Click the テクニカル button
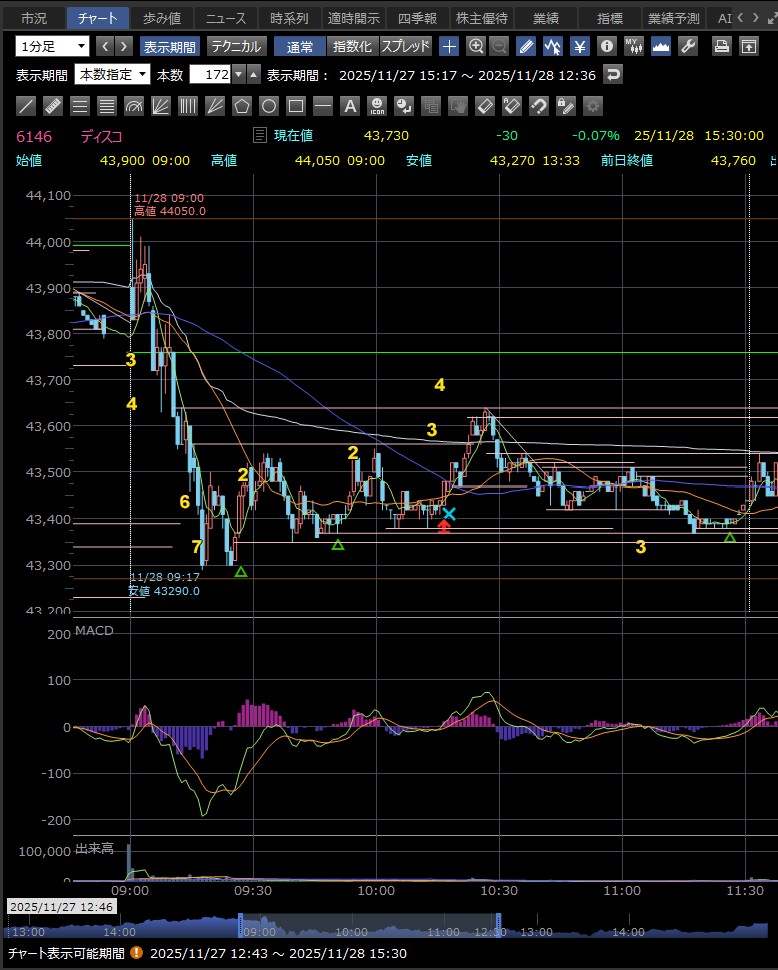This screenshot has height=970, width=778. click(x=235, y=46)
